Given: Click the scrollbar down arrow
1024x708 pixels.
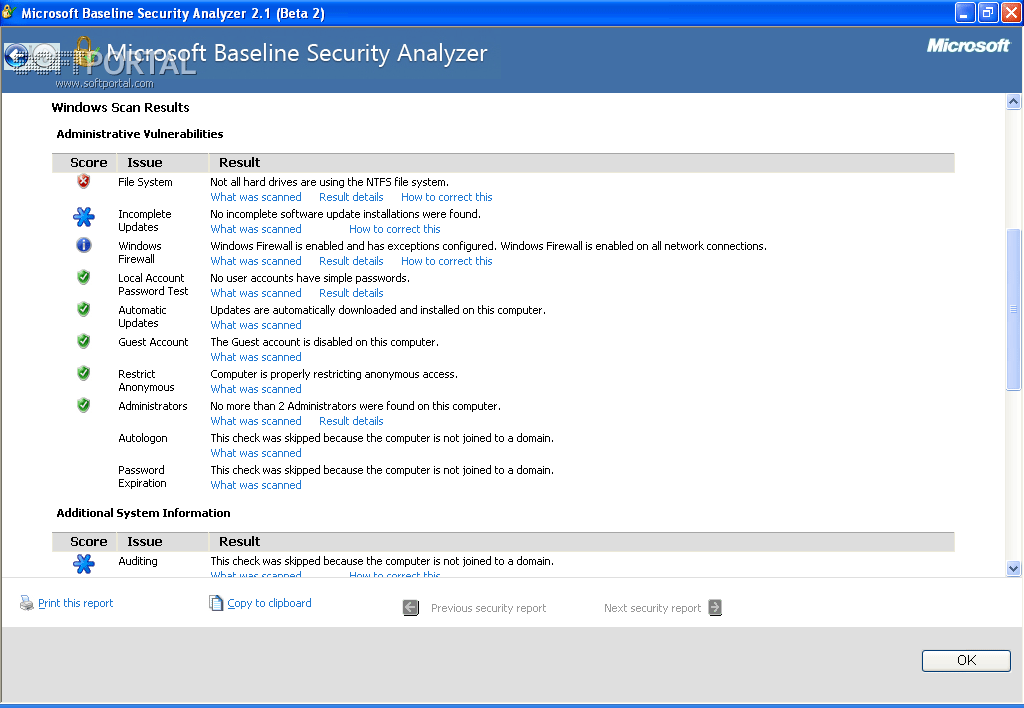Looking at the screenshot, I should tap(1013, 568).
